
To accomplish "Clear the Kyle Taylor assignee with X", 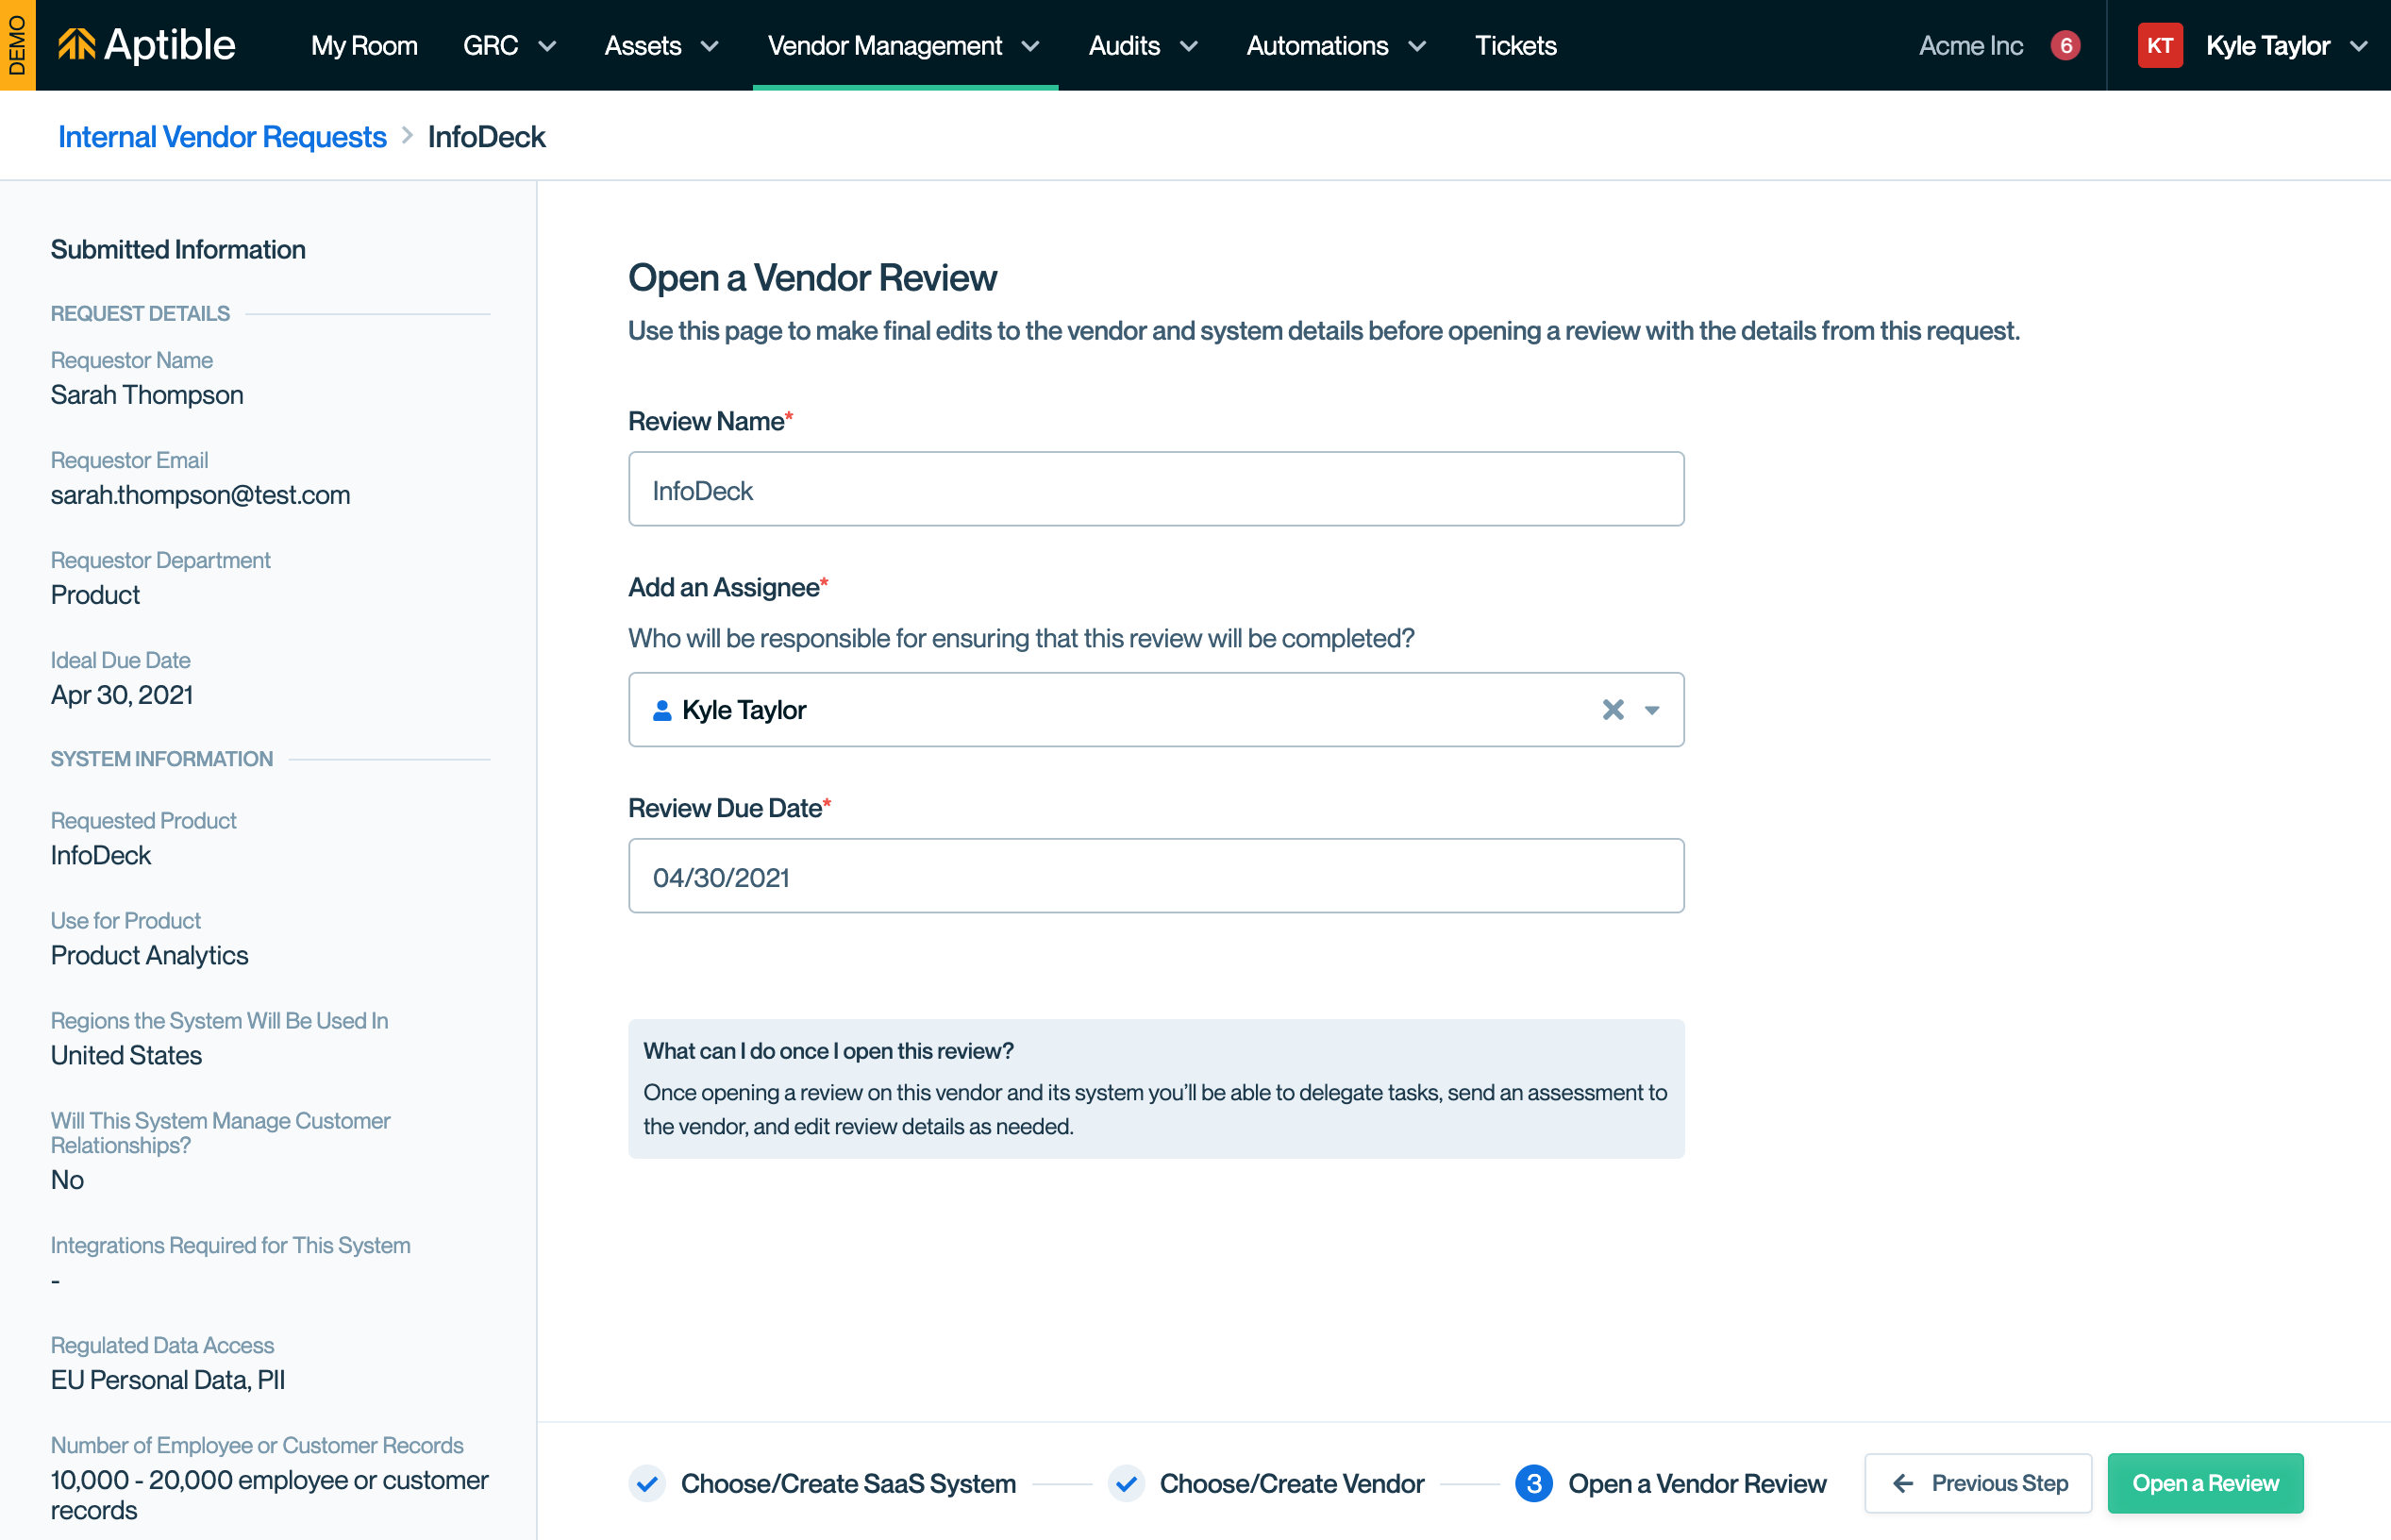I will 1612,710.
